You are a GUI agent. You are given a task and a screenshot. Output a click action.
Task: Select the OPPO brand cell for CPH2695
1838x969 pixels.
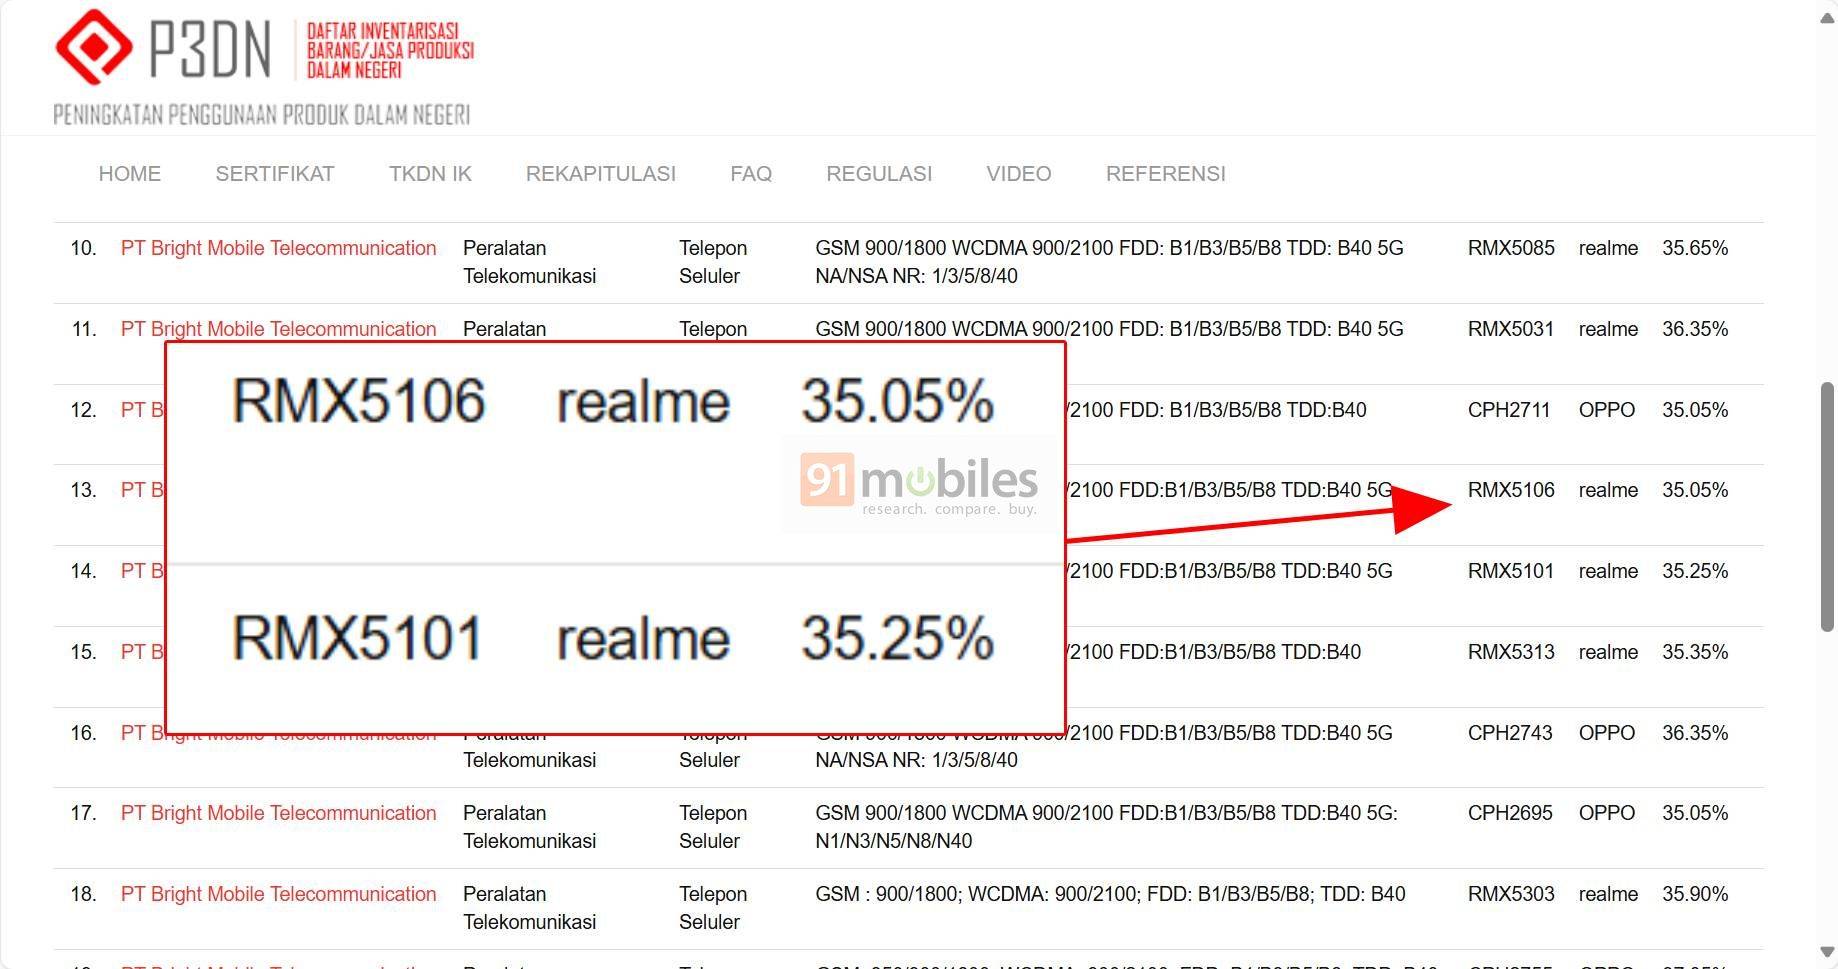click(x=1607, y=813)
